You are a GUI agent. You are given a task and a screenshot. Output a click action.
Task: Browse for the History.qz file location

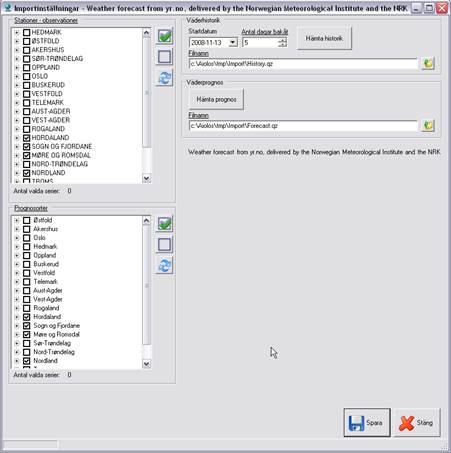[428, 63]
